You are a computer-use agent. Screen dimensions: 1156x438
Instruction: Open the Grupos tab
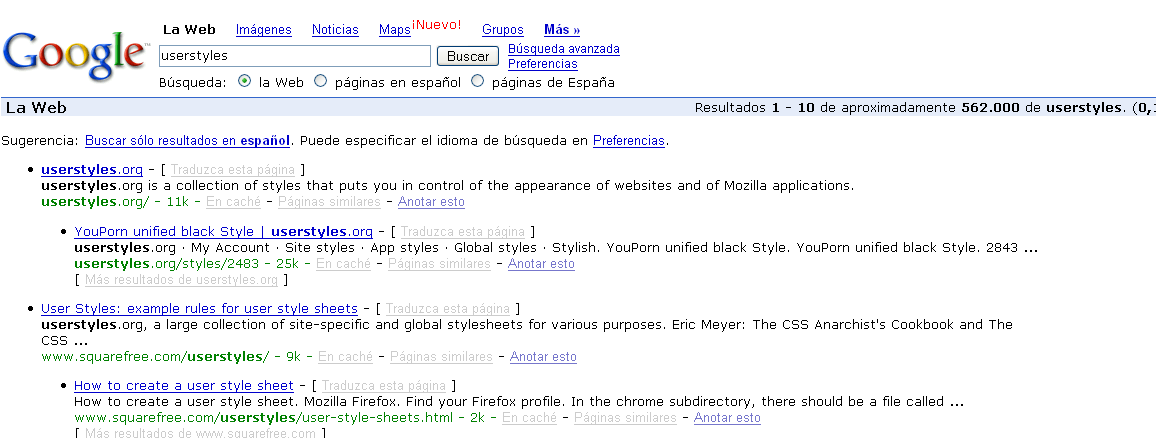click(x=503, y=29)
